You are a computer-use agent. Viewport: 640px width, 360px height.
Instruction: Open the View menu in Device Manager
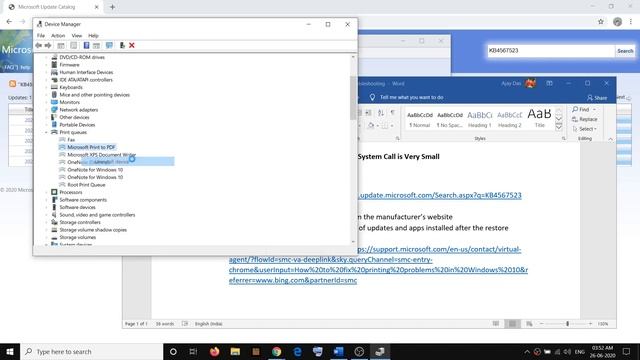[x=77, y=36]
